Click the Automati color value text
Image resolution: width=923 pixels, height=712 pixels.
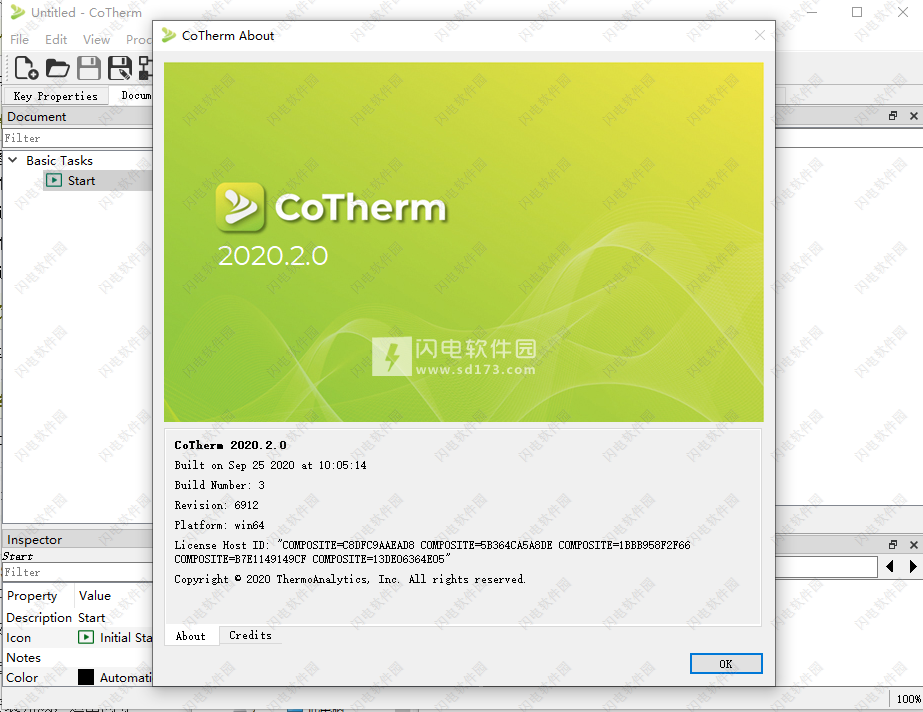pyautogui.click(x=126, y=677)
